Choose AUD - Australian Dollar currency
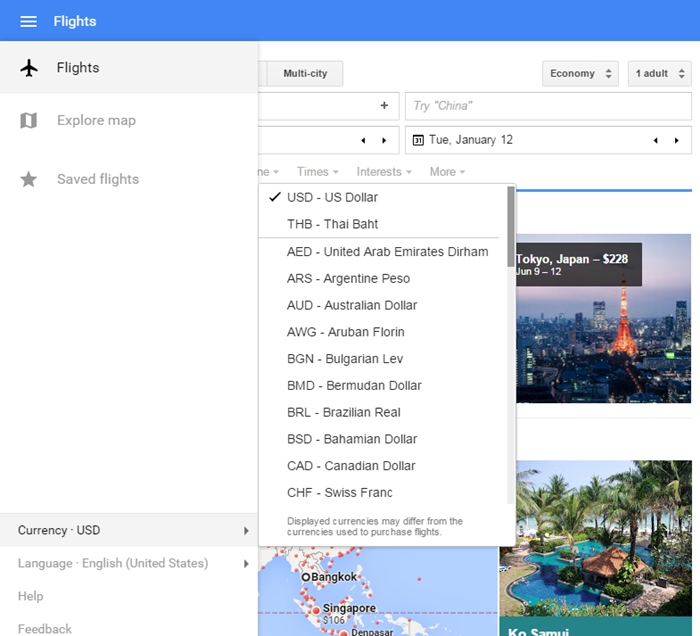 point(383,305)
